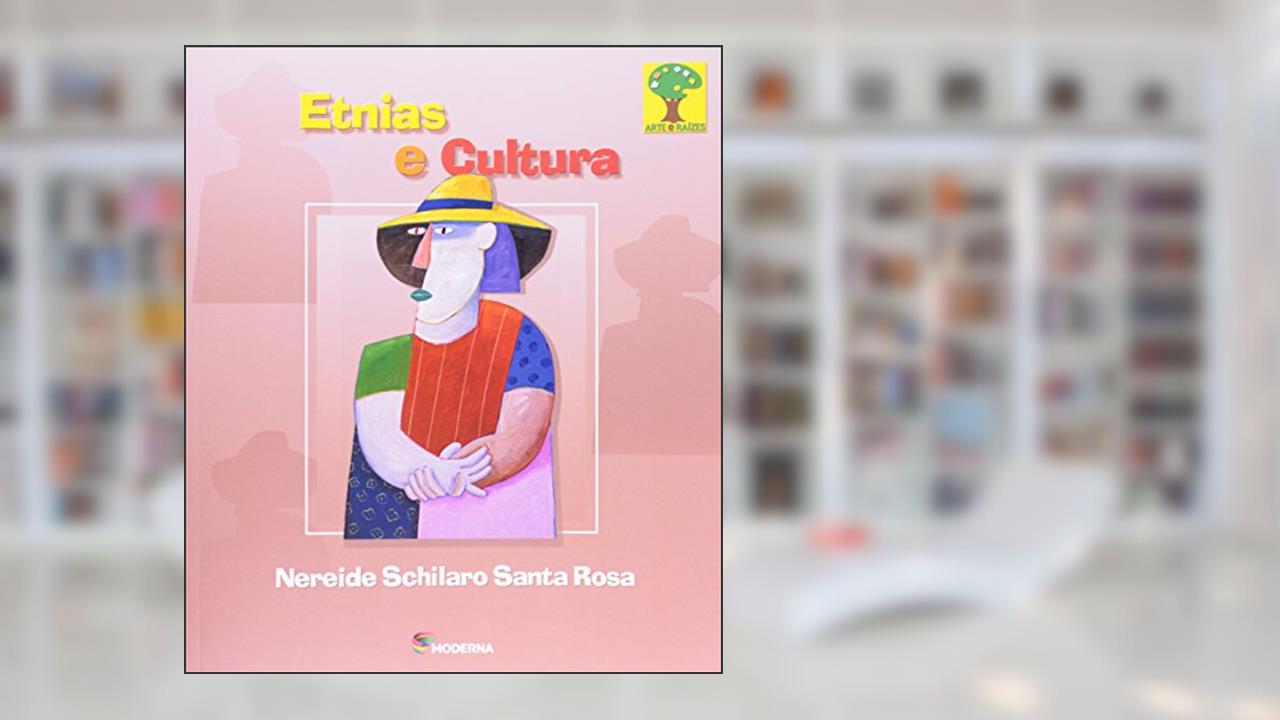The image size is (1280, 720).
Task: Click the MODERNA publisher text
Action: tap(463, 648)
